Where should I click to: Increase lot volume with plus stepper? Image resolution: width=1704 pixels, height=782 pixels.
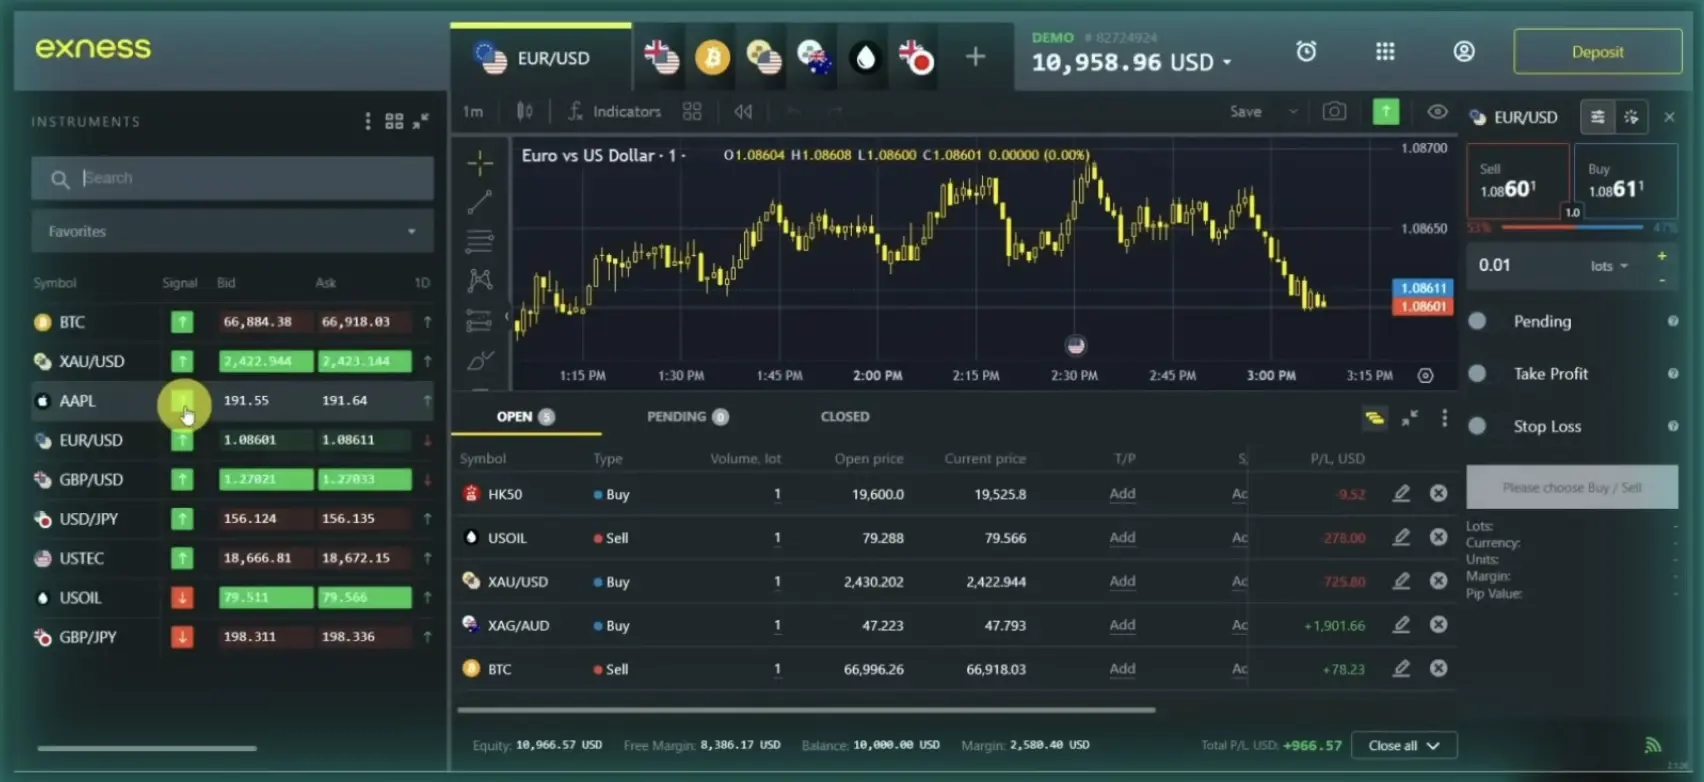(x=1662, y=257)
